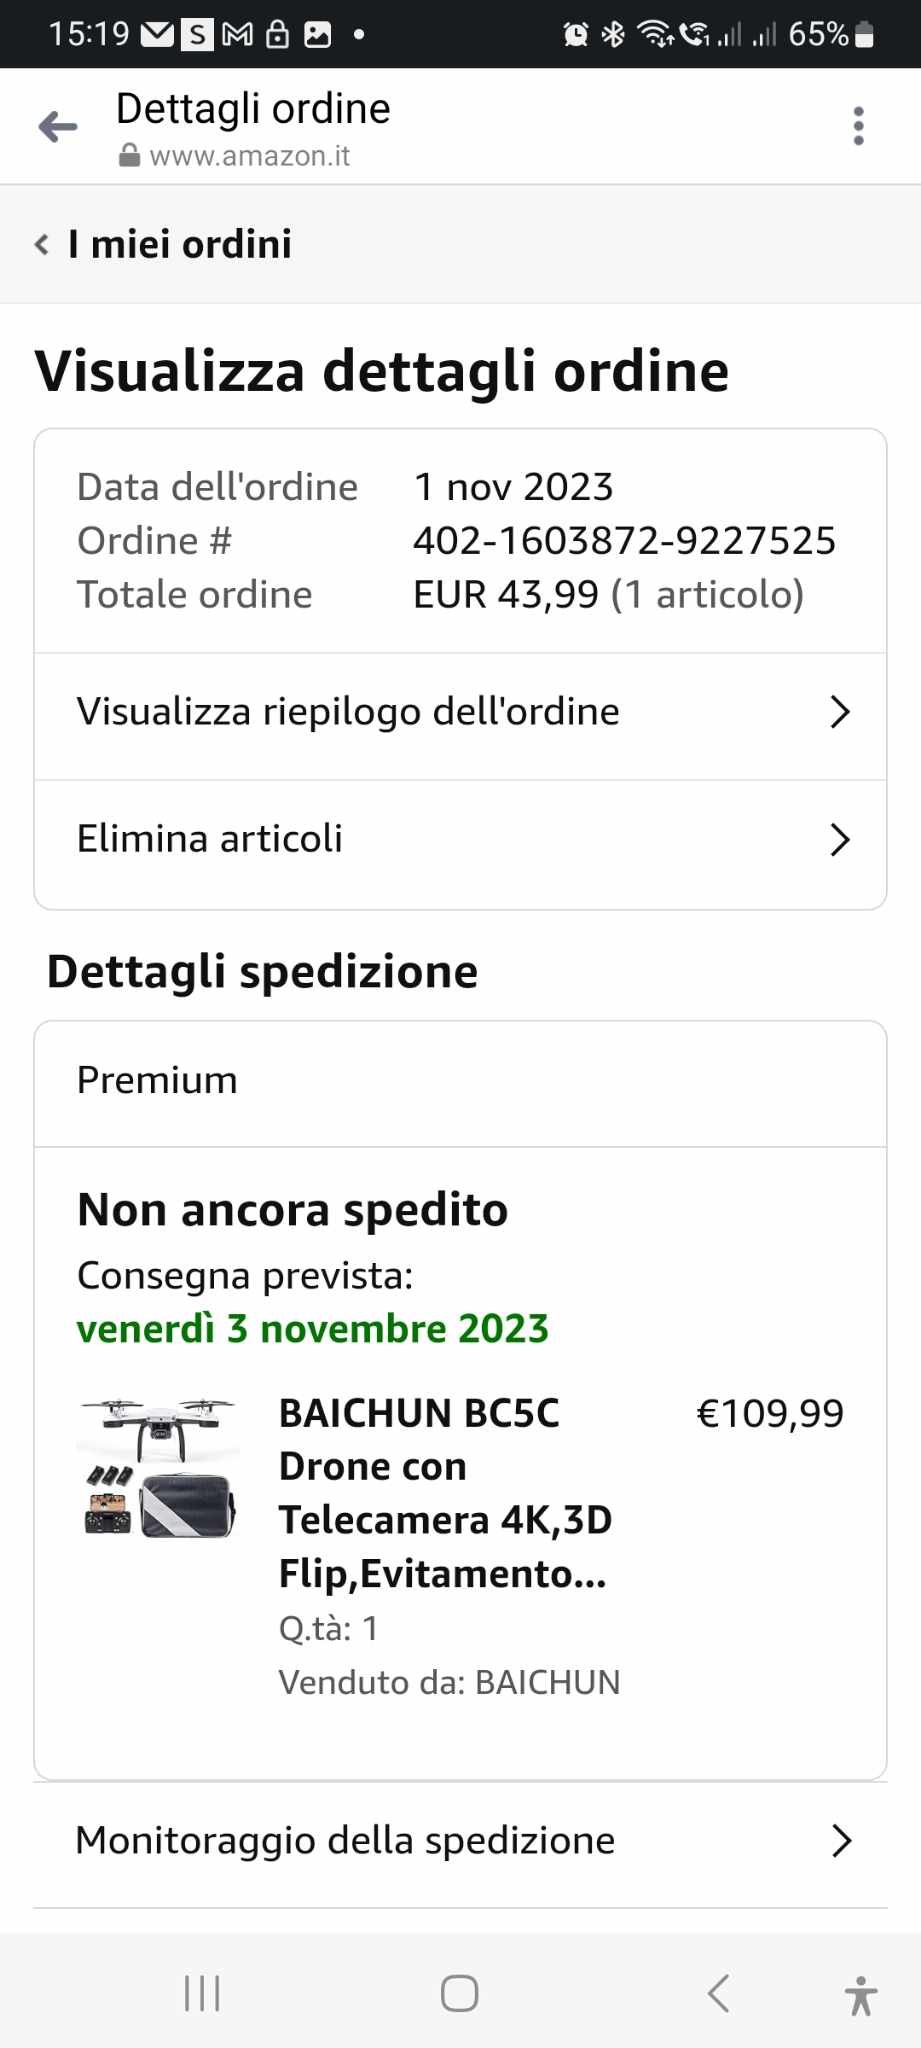
Task: Expand the Elimina articoli chevron
Action: point(840,840)
